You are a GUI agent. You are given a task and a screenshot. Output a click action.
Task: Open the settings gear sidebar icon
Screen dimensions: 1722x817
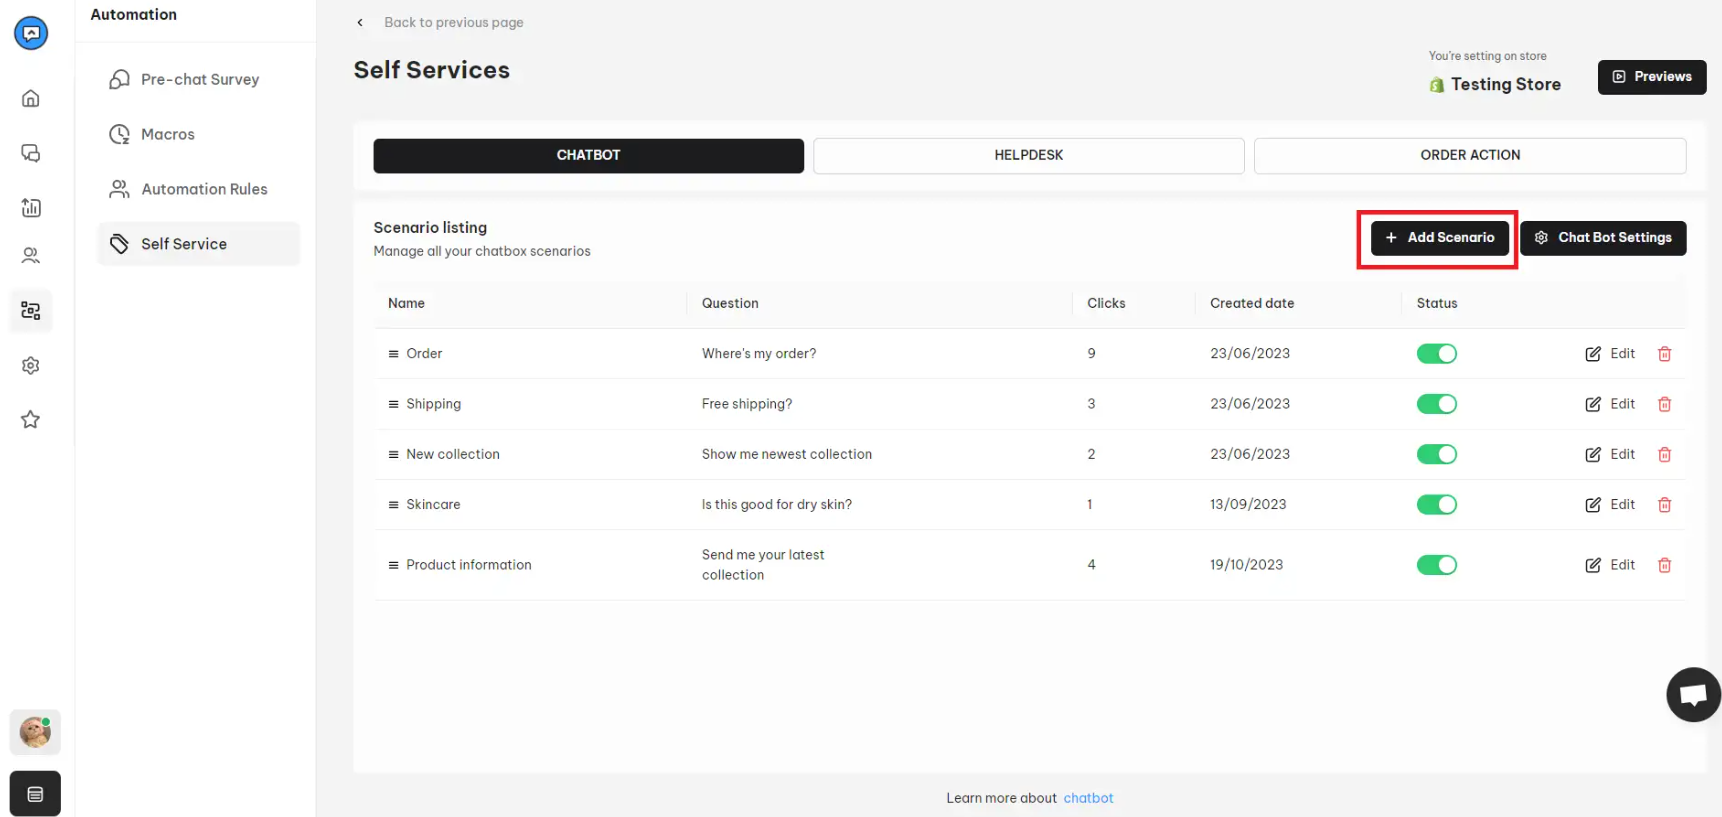coord(31,366)
